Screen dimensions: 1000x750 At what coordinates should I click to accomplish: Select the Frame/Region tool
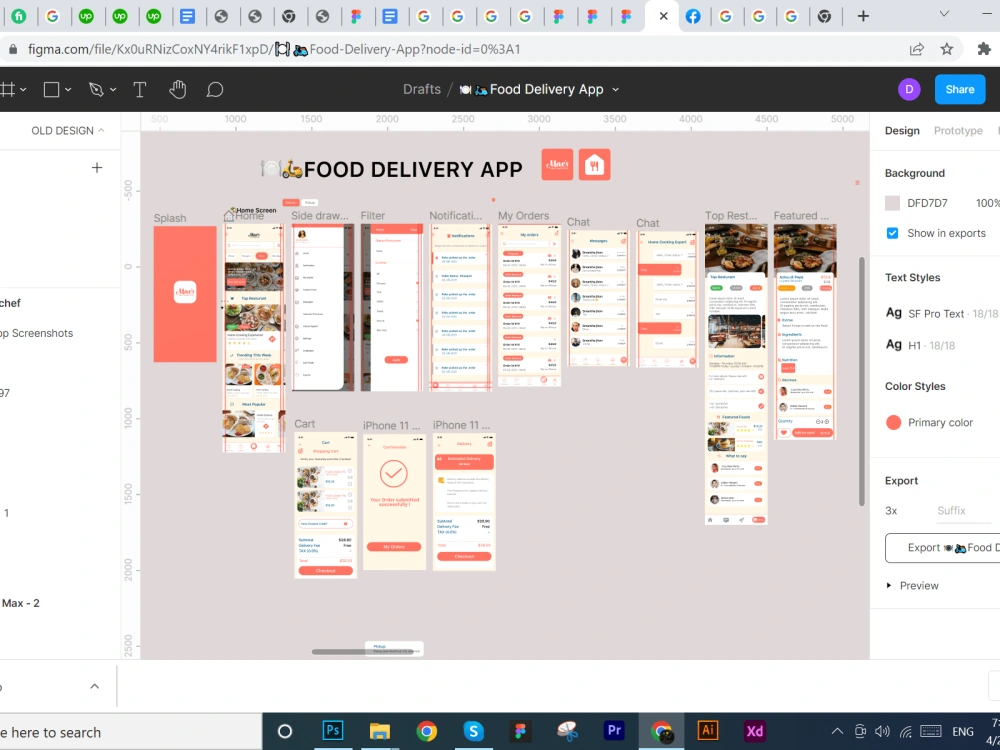click(x=7, y=89)
